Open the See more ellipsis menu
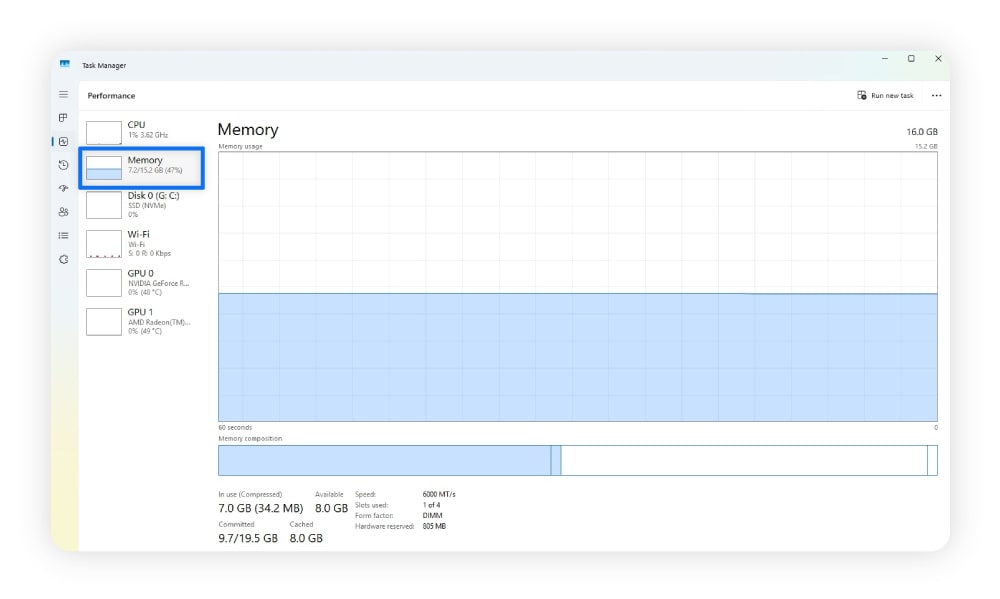This screenshot has height=599, width=1000. [x=936, y=94]
